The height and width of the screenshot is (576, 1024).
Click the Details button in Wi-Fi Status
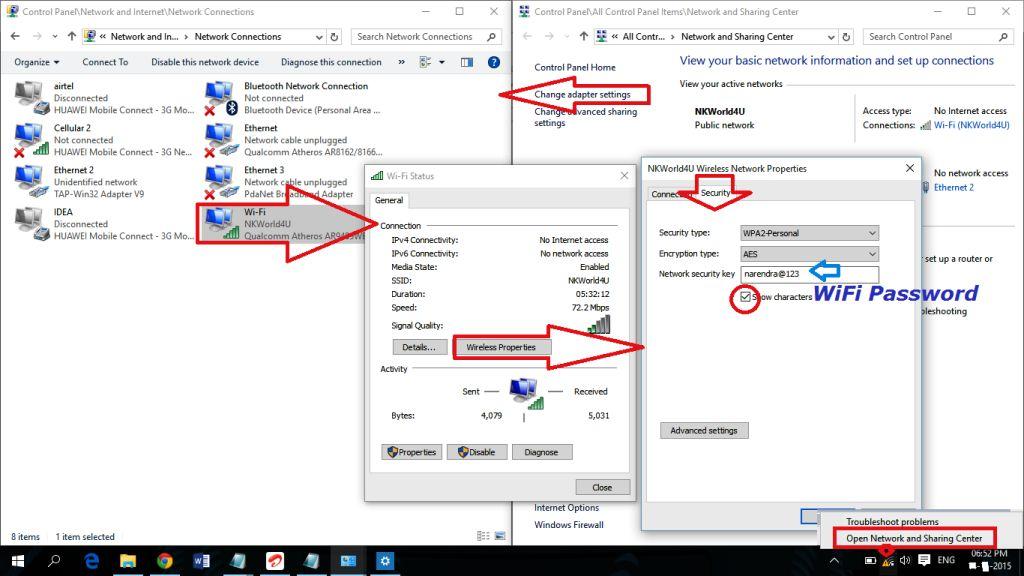click(x=419, y=347)
